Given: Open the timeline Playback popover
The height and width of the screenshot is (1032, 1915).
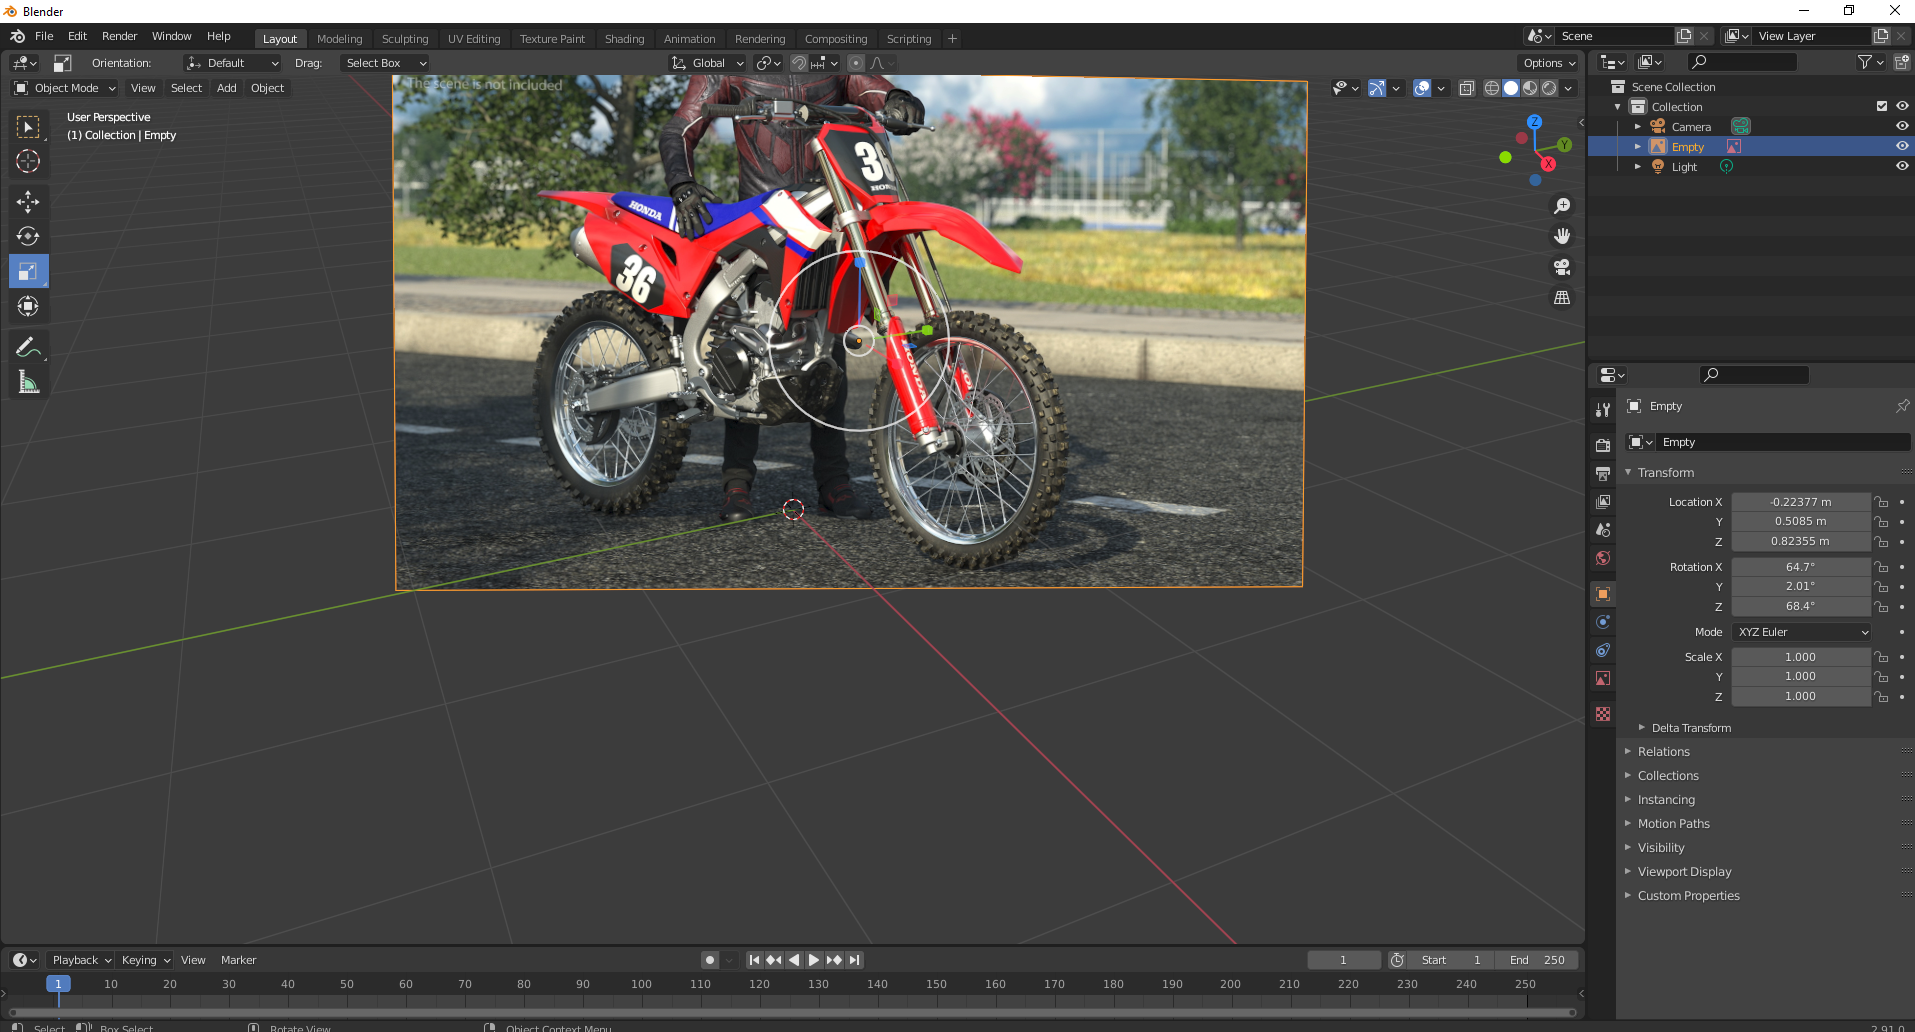Looking at the screenshot, I should (81, 960).
